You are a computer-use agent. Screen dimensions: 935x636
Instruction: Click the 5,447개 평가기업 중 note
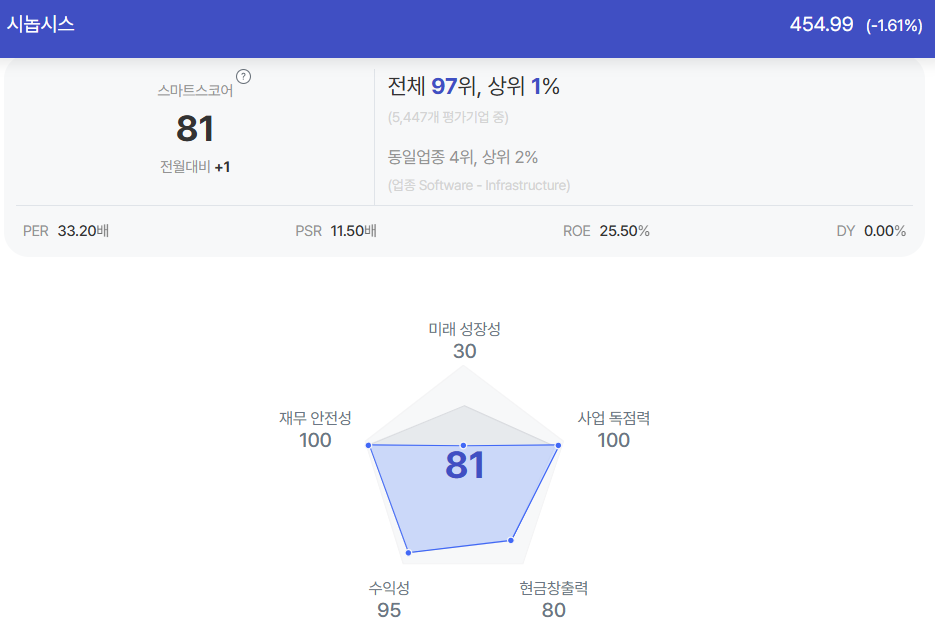point(448,117)
